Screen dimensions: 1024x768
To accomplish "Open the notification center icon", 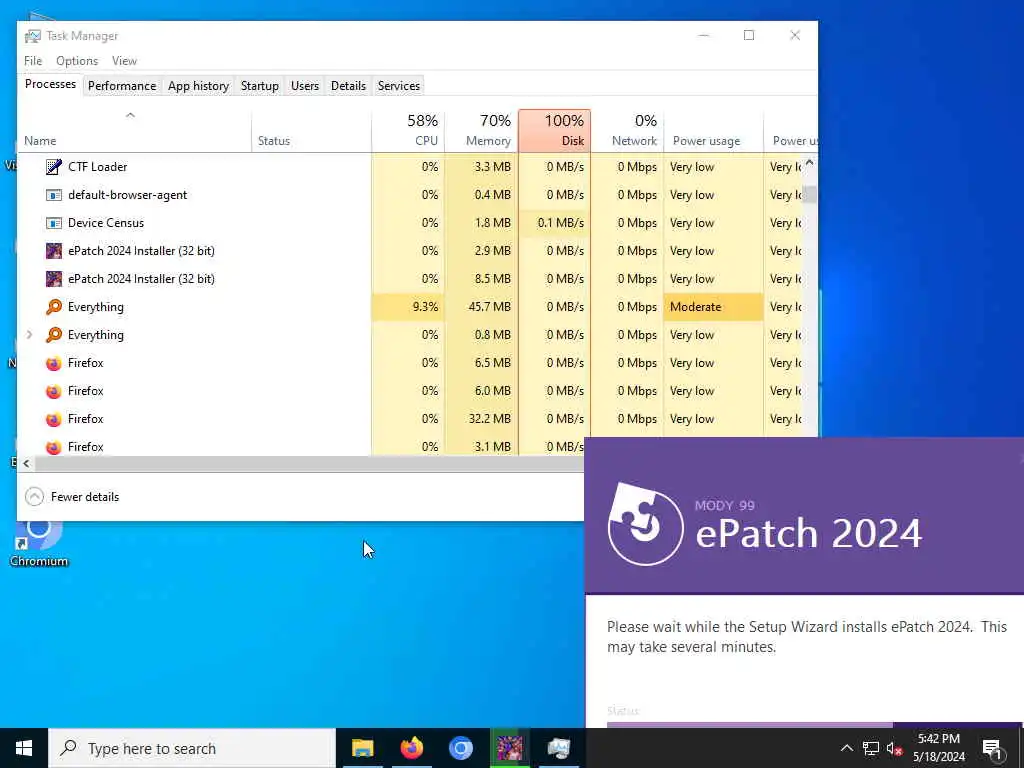I will pos(991,749).
